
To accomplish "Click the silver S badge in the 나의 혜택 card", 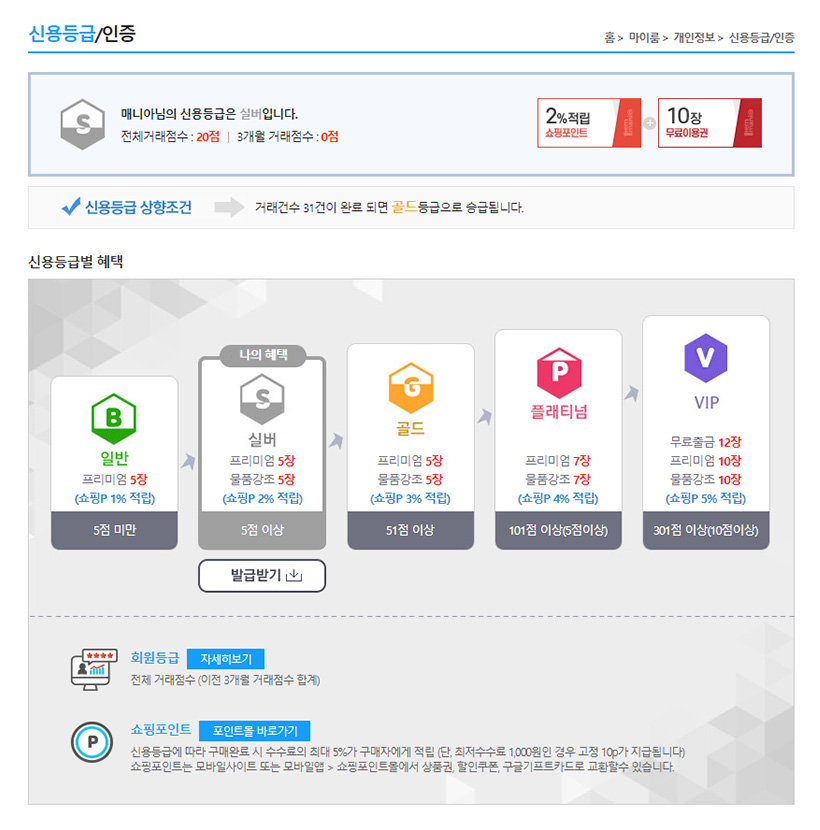I will pos(262,399).
